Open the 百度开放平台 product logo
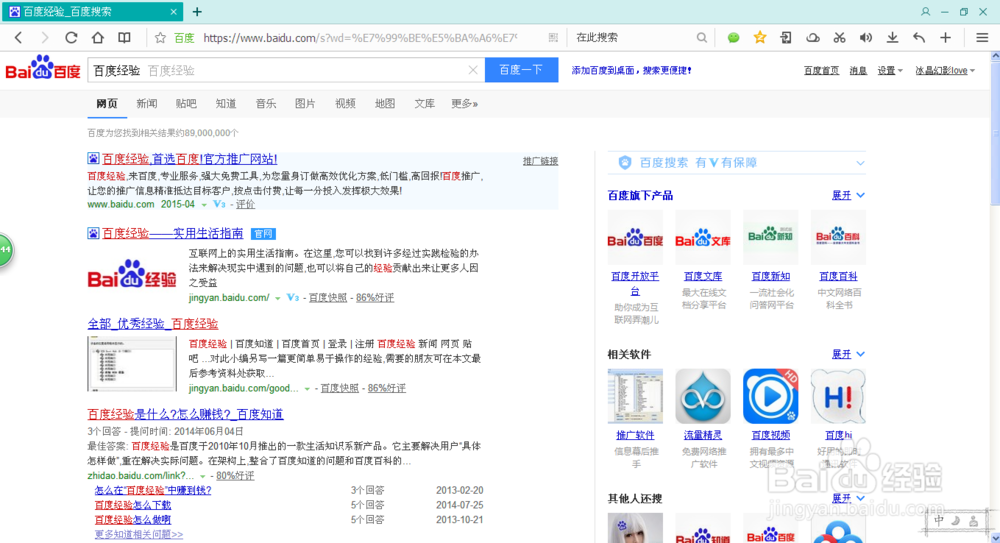This screenshot has height=543, width=1000. [635, 237]
